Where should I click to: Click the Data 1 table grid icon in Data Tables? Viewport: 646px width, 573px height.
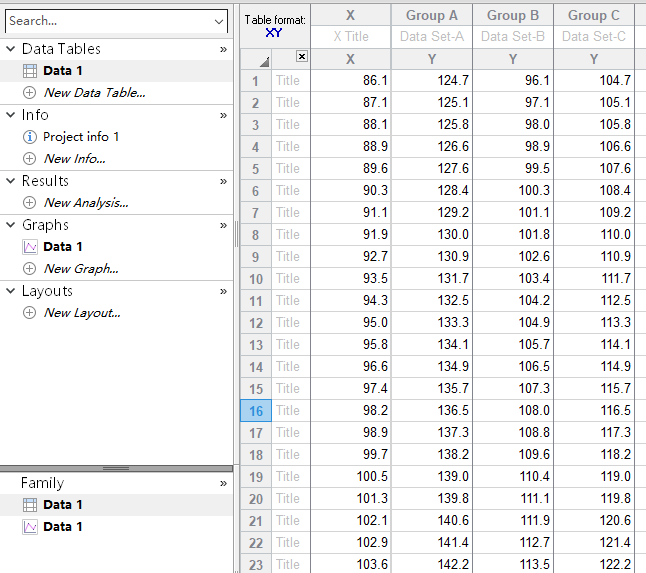tap(30, 71)
